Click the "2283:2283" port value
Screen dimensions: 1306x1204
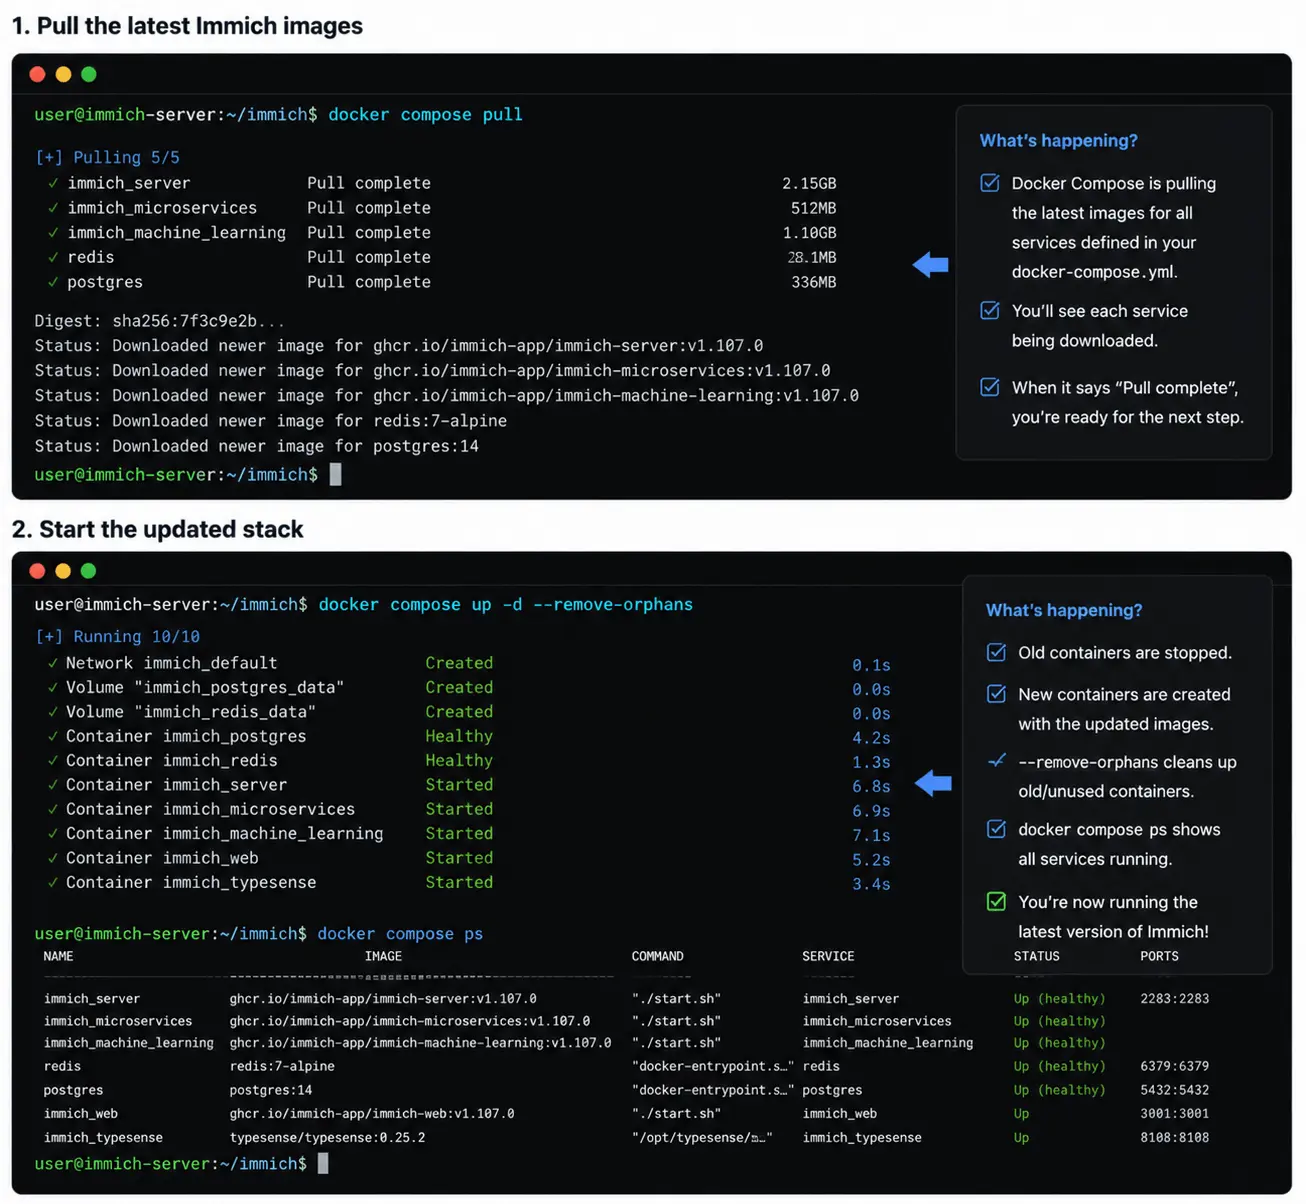[x=1174, y=999]
